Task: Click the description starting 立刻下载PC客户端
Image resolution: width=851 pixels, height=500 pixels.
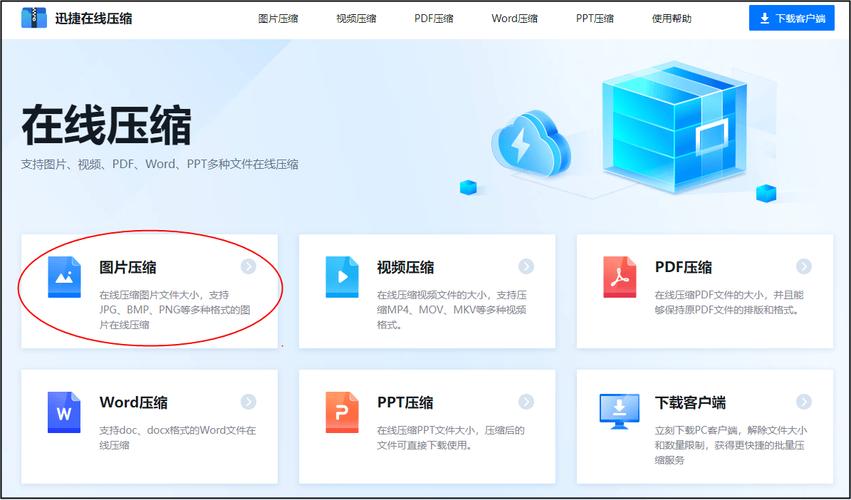Action: (x=731, y=445)
